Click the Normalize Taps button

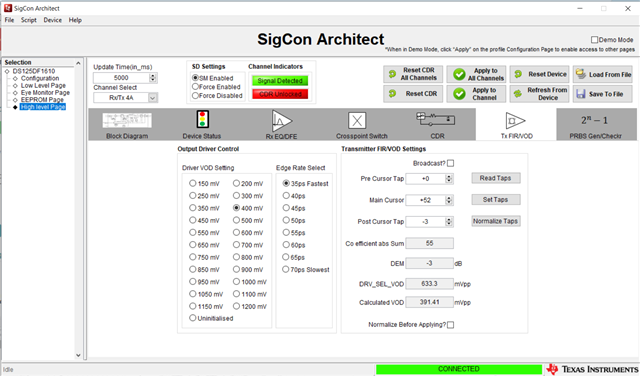[496, 221]
